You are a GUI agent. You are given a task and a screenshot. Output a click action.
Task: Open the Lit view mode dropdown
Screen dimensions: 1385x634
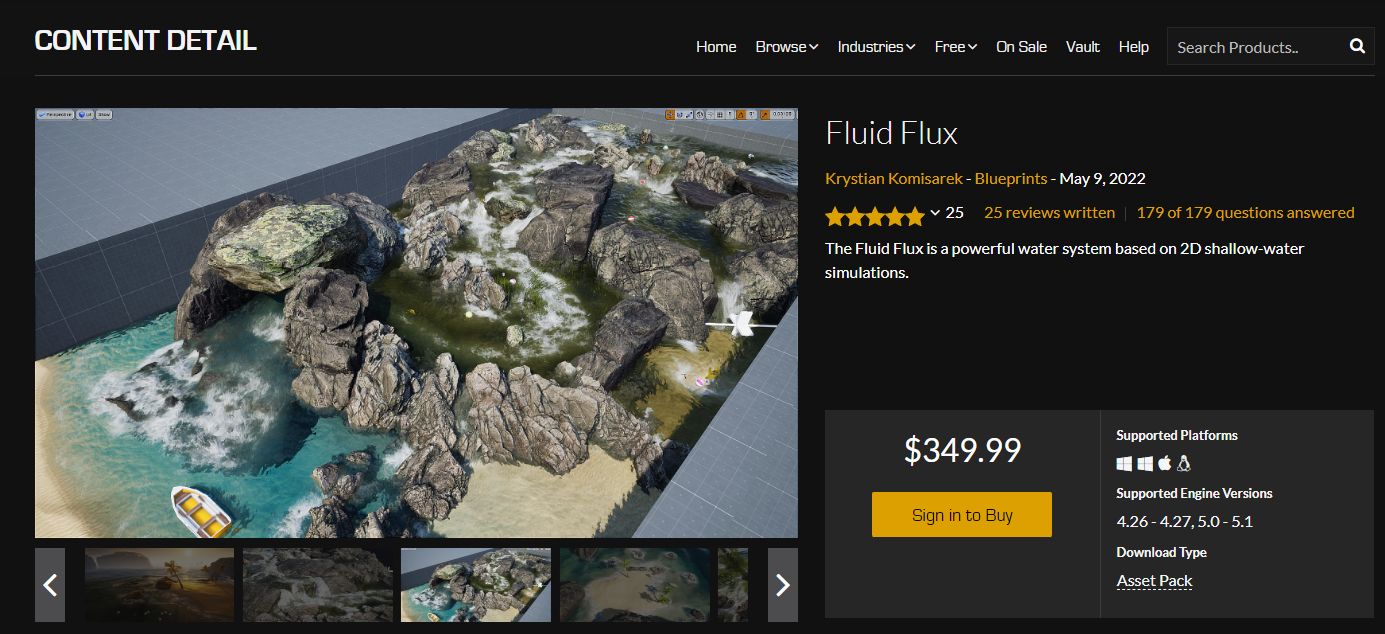pyautogui.click(x=84, y=114)
